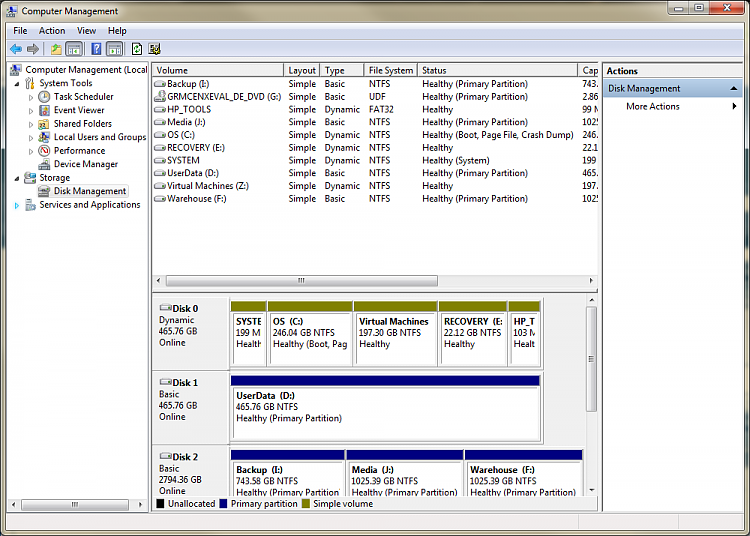750x536 pixels.
Task: Toggle the Show/Hide Console Tree icon
Action: [x=74, y=49]
